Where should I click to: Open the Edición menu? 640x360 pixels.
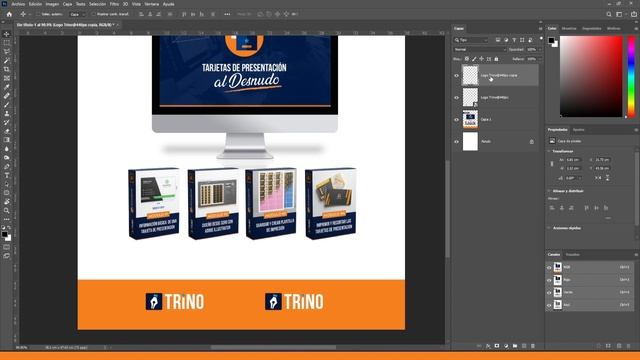pyautogui.click(x=35, y=4)
